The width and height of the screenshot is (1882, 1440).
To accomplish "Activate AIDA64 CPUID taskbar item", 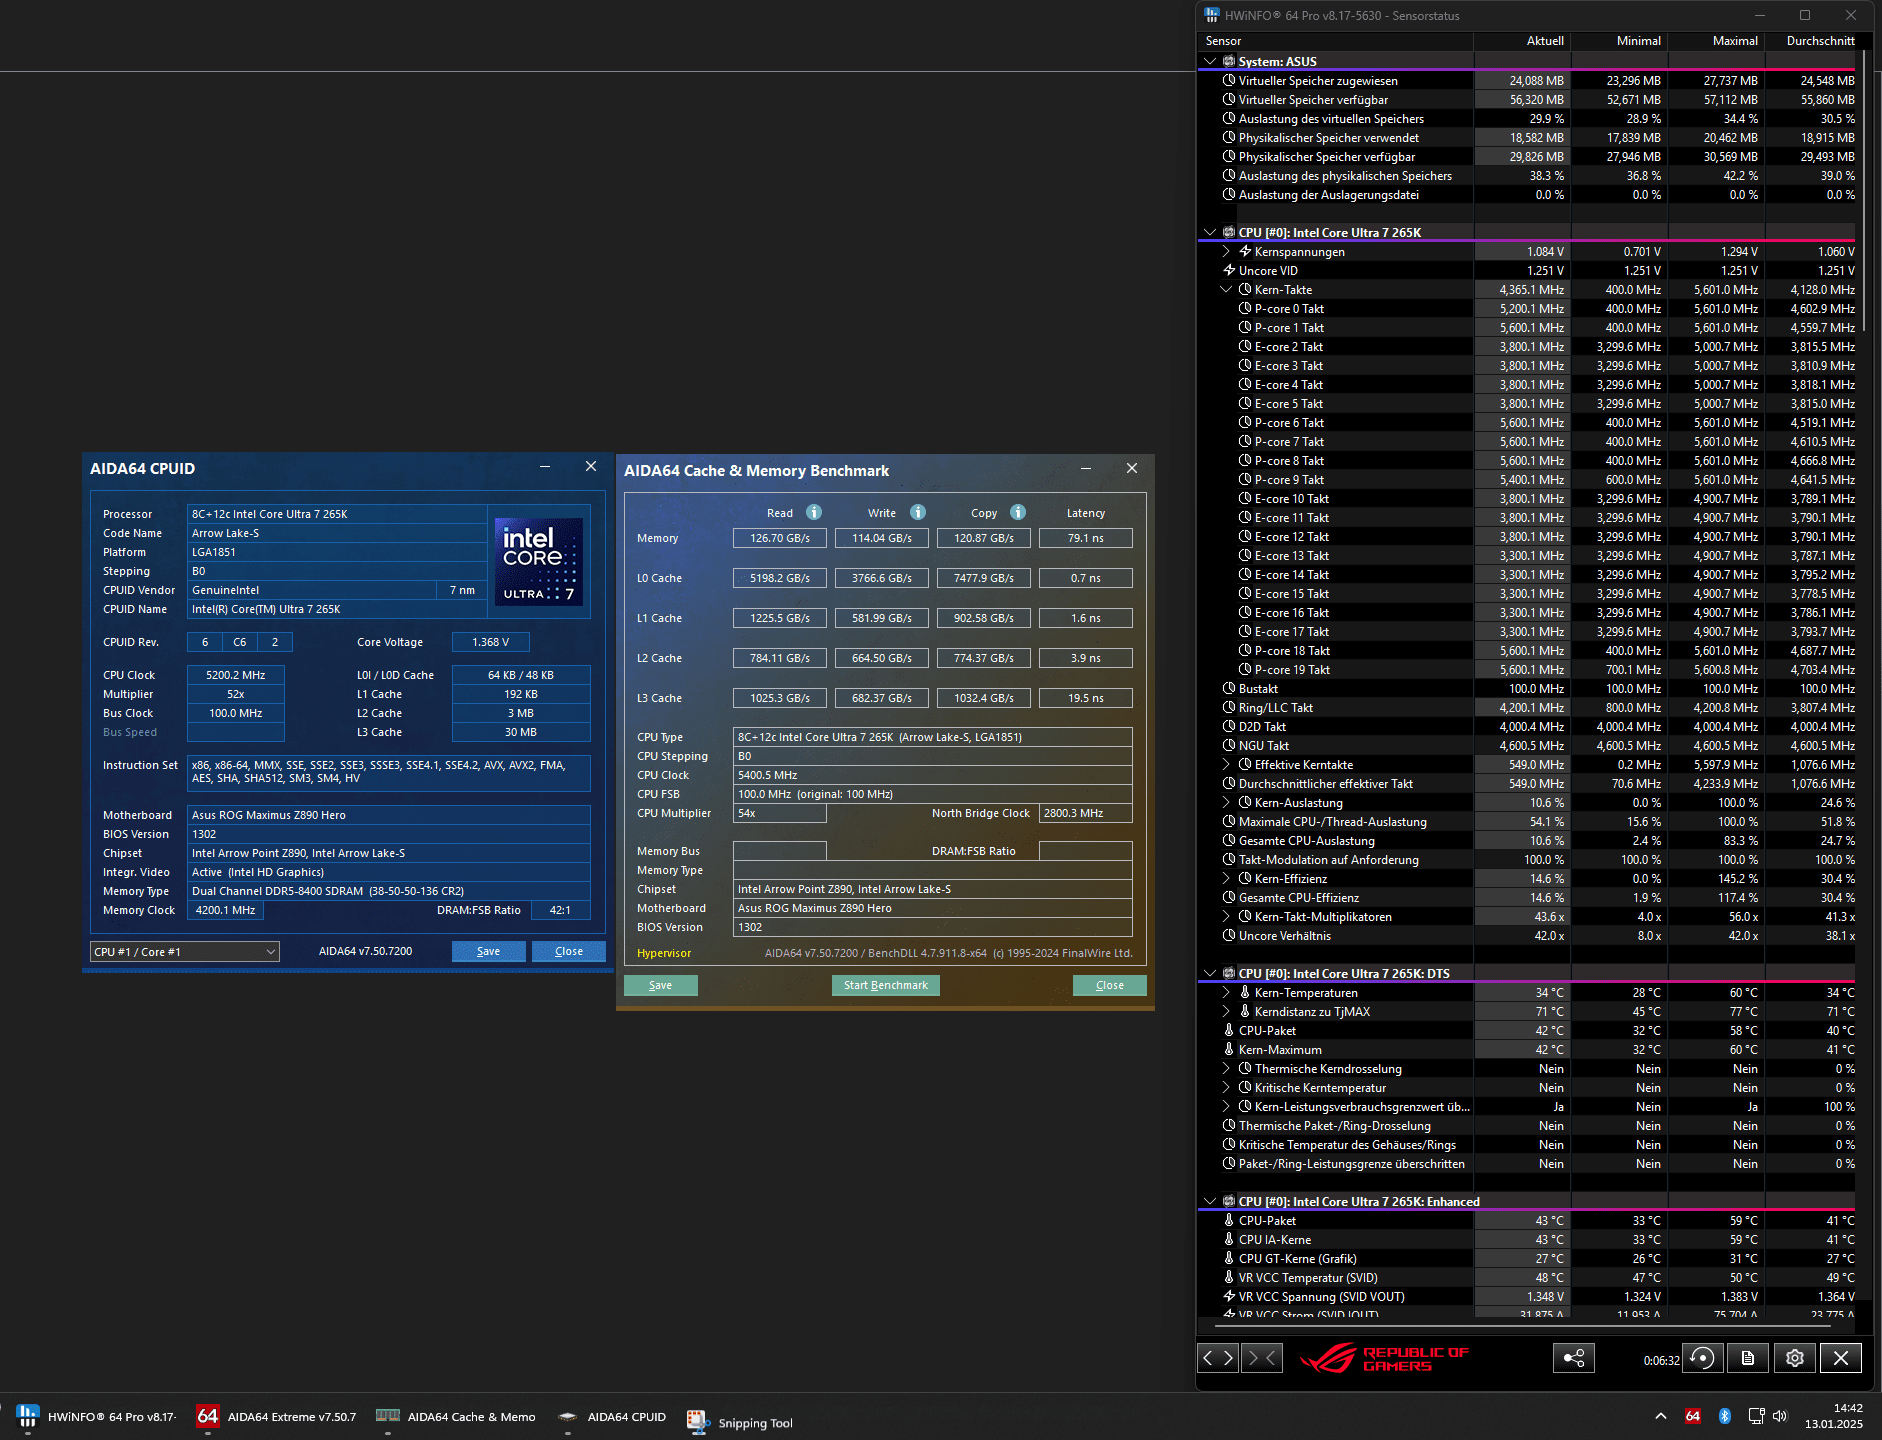I will [612, 1416].
